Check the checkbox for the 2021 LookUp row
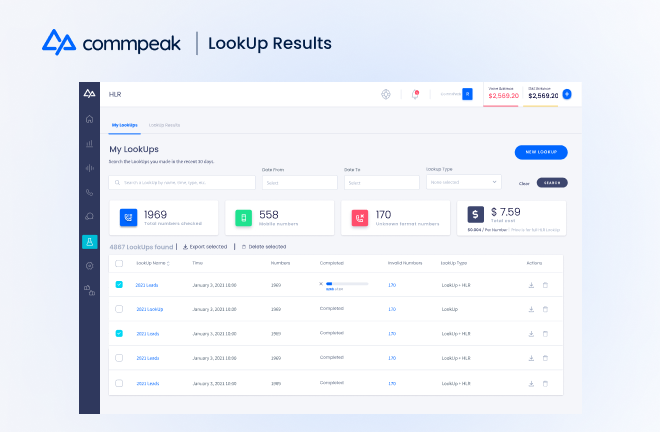Screen dimensions: 660x432 (119, 309)
